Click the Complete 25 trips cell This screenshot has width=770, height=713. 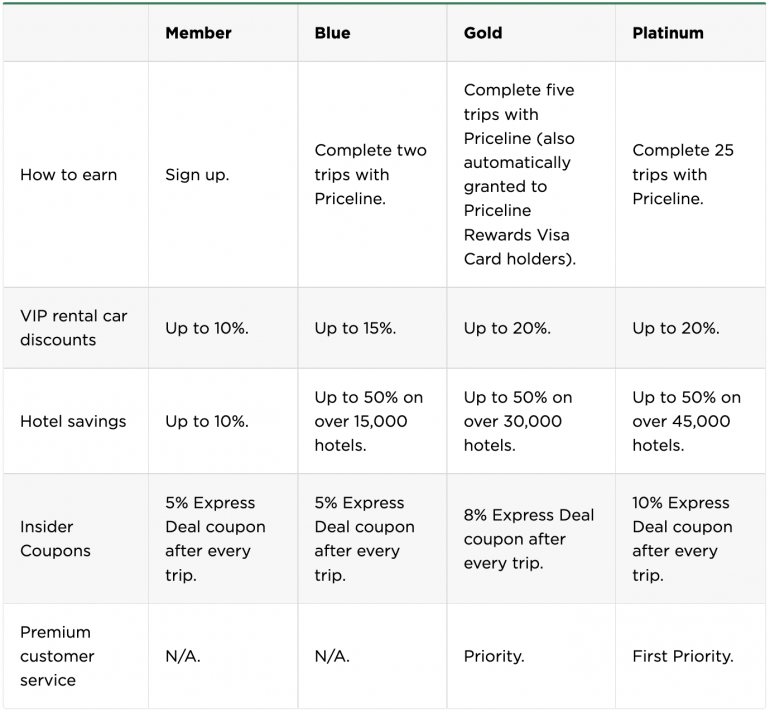(682, 175)
